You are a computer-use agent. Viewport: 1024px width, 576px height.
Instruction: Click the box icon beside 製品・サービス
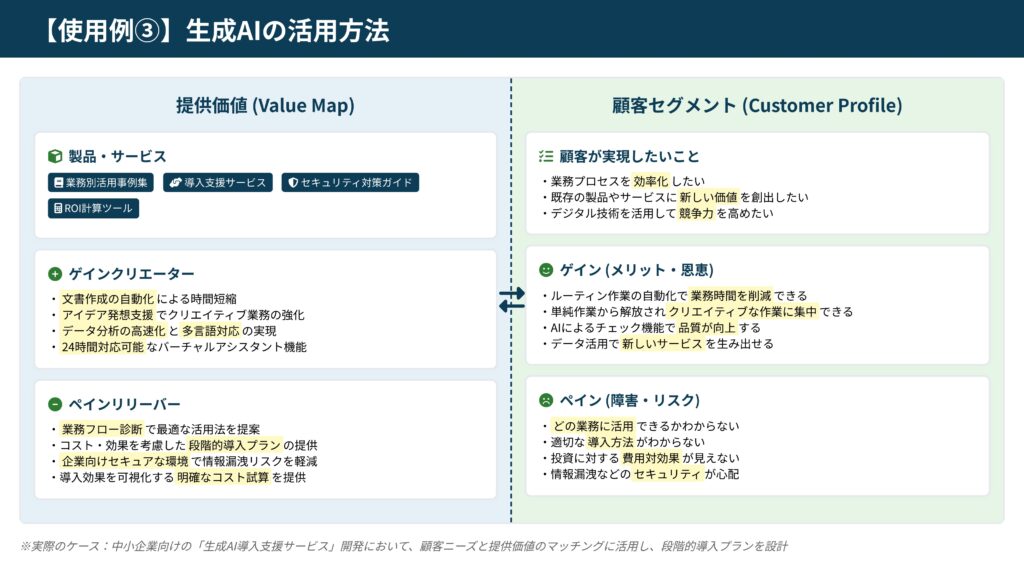pos(55,157)
